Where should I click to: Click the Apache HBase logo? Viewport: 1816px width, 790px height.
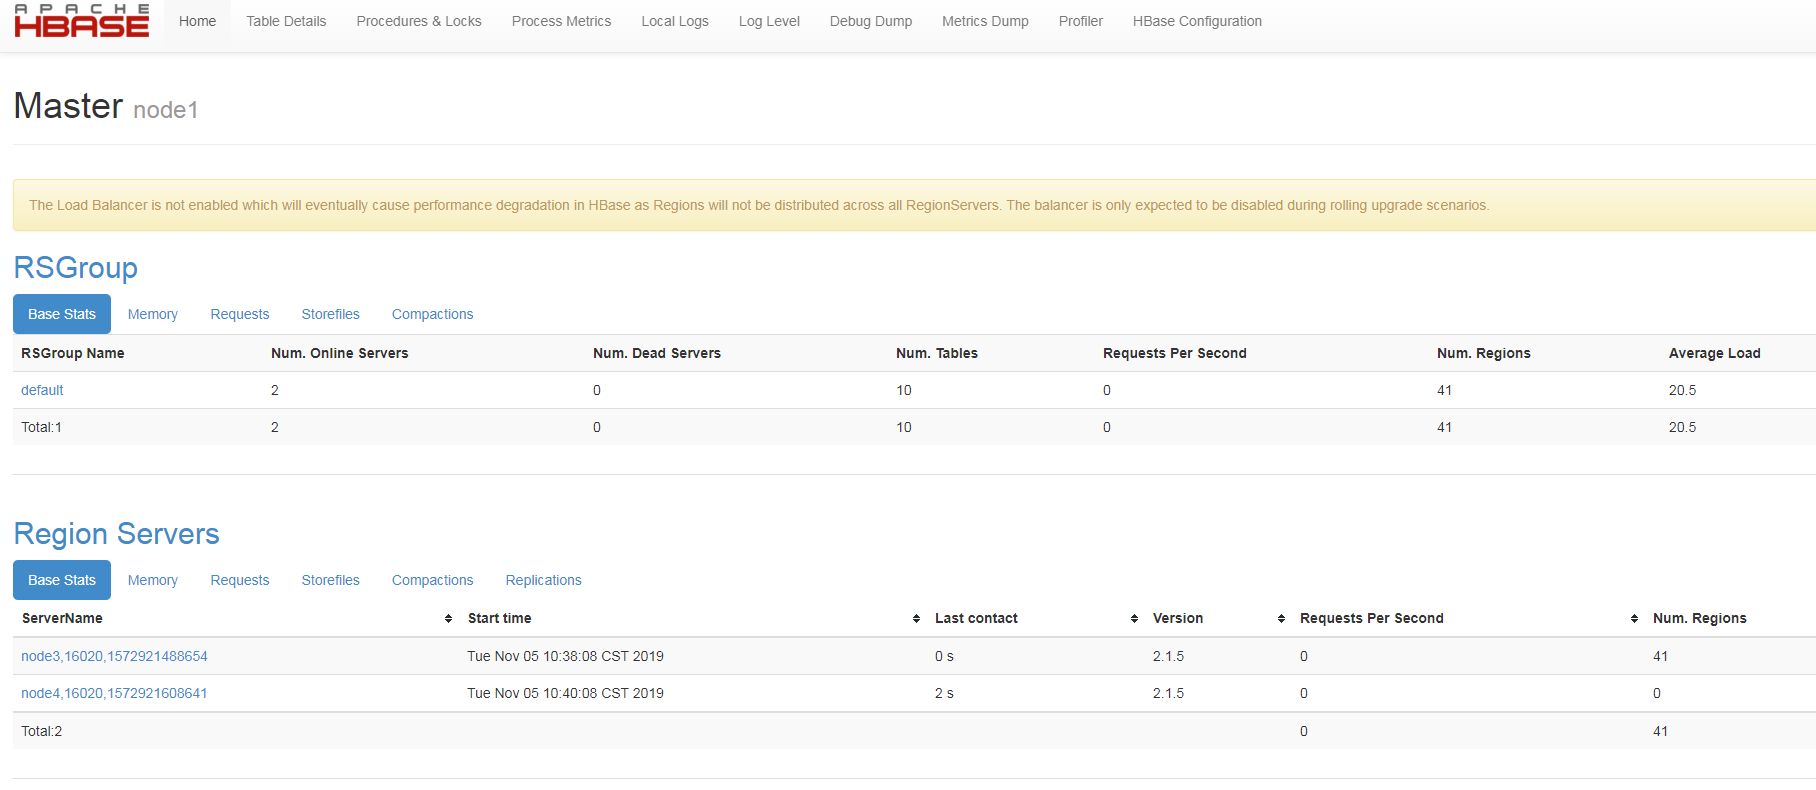[x=82, y=21]
